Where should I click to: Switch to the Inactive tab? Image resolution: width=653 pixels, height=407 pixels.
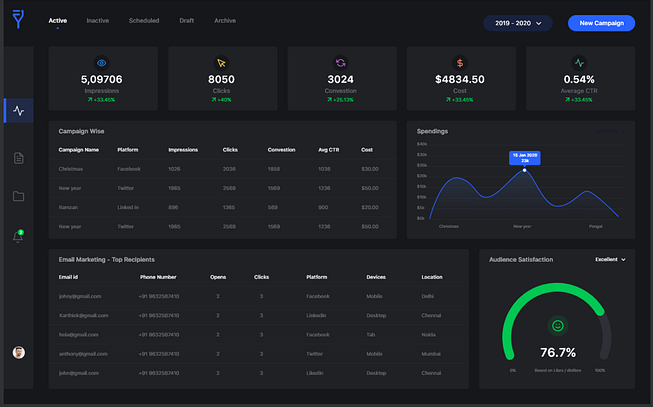coord(98,21)
